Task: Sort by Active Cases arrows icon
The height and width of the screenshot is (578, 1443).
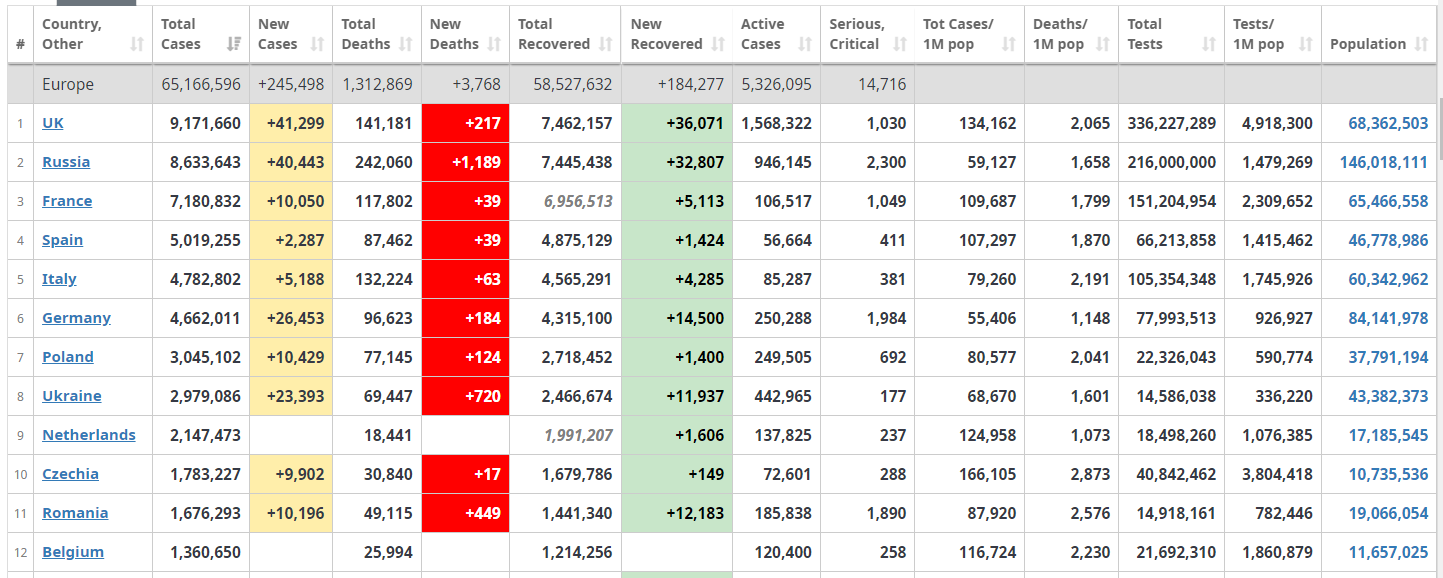Action: [x=805, y=44]
